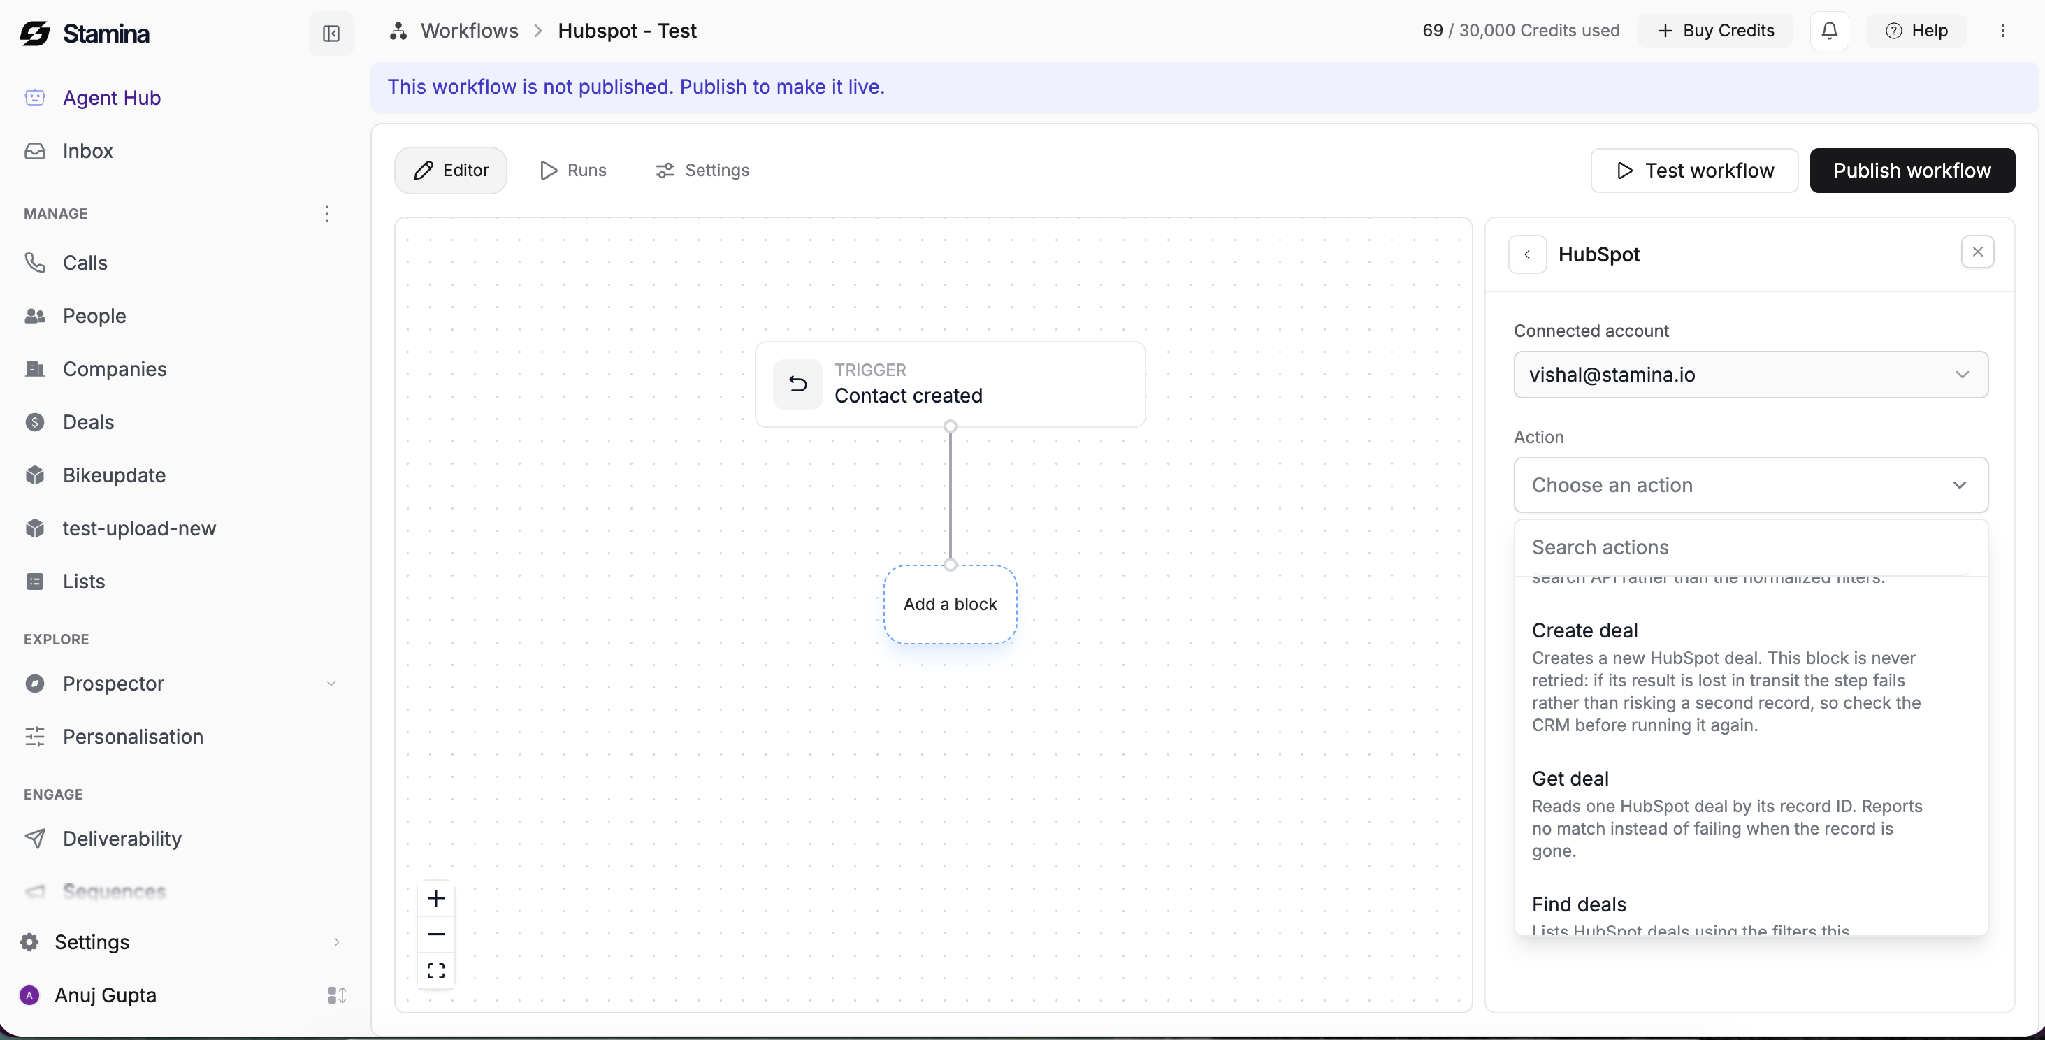Click the Buy Credits button
Image resolution: width=2045 pixels, height=1040 pixels.
pyautogui.click(x=1715, y=31)
